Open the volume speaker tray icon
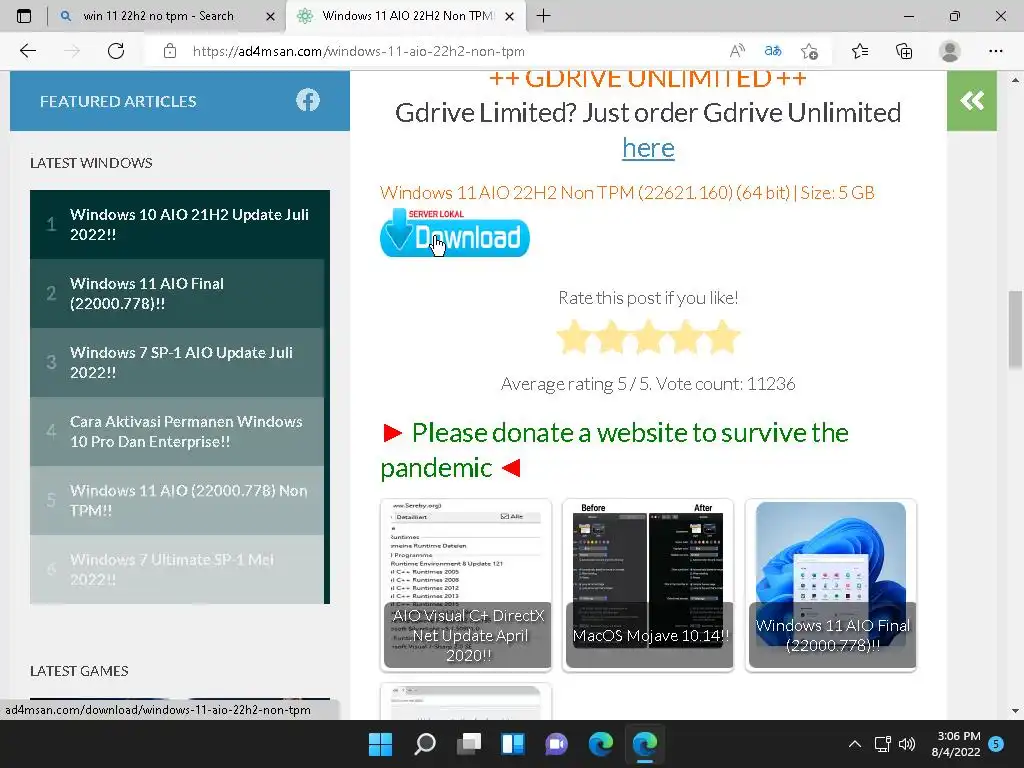The width and height of the screenshot is (1024, 768). click(x=906, y=744)
